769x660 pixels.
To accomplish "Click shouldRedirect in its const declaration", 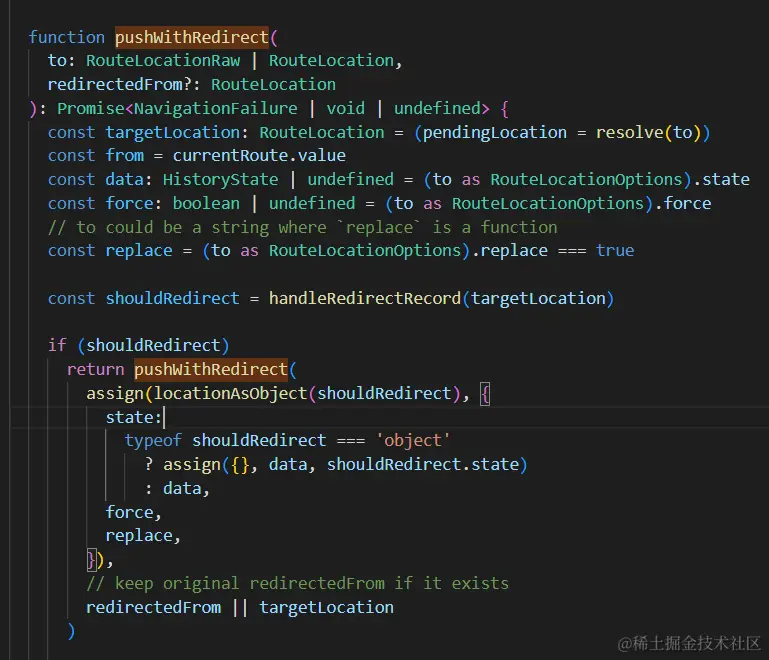I will click(173, 298).
